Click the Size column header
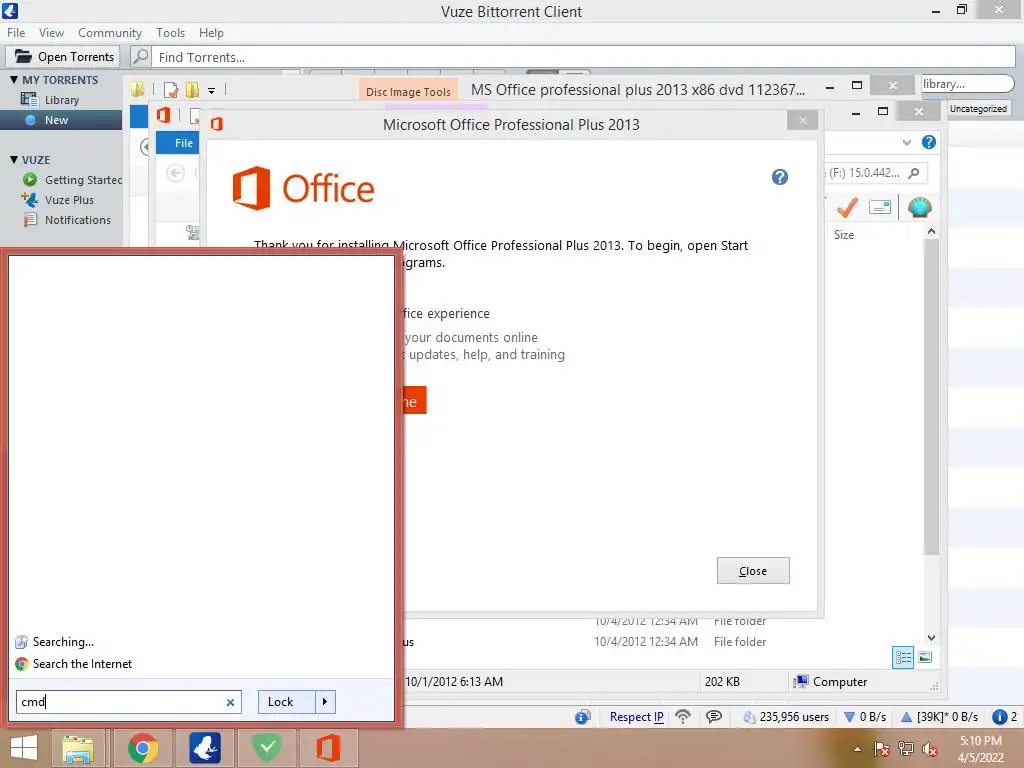Screen dimensions: 1024x768 pyautogui.click(x=844, y=234)
